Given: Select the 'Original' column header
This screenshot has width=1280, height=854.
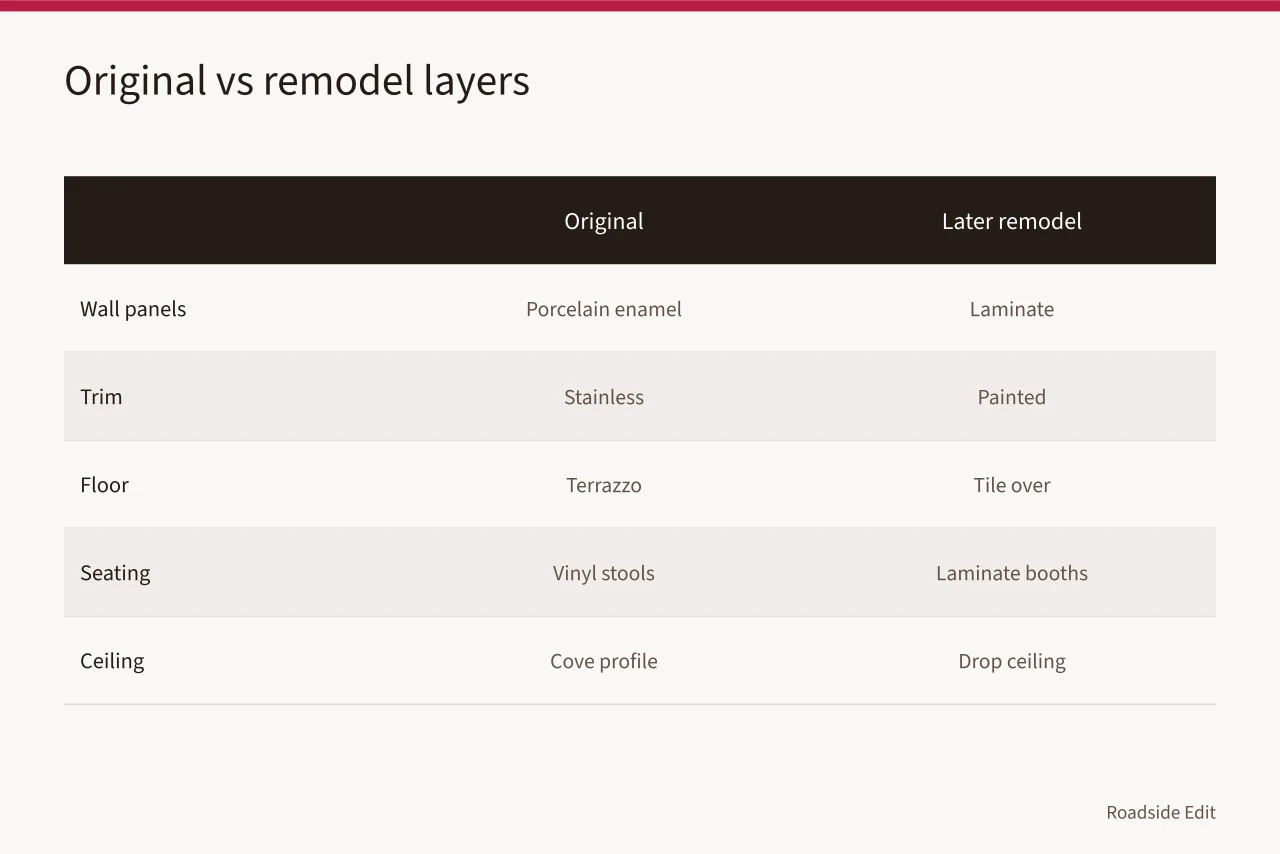Looking at the screenshot, I should 604,221.
